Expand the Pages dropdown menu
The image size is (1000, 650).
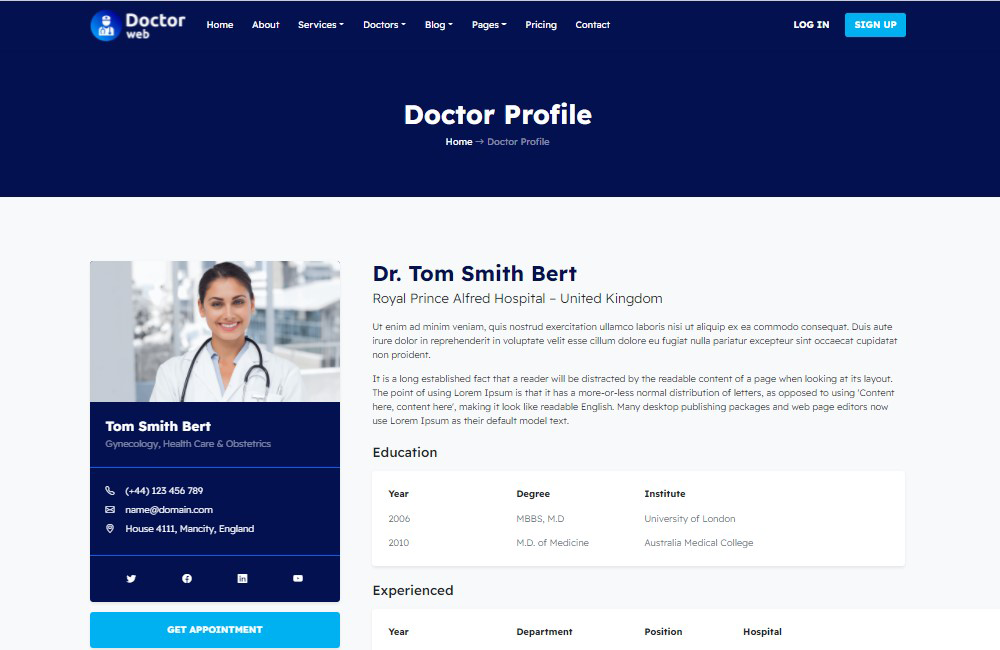point(489,25)
